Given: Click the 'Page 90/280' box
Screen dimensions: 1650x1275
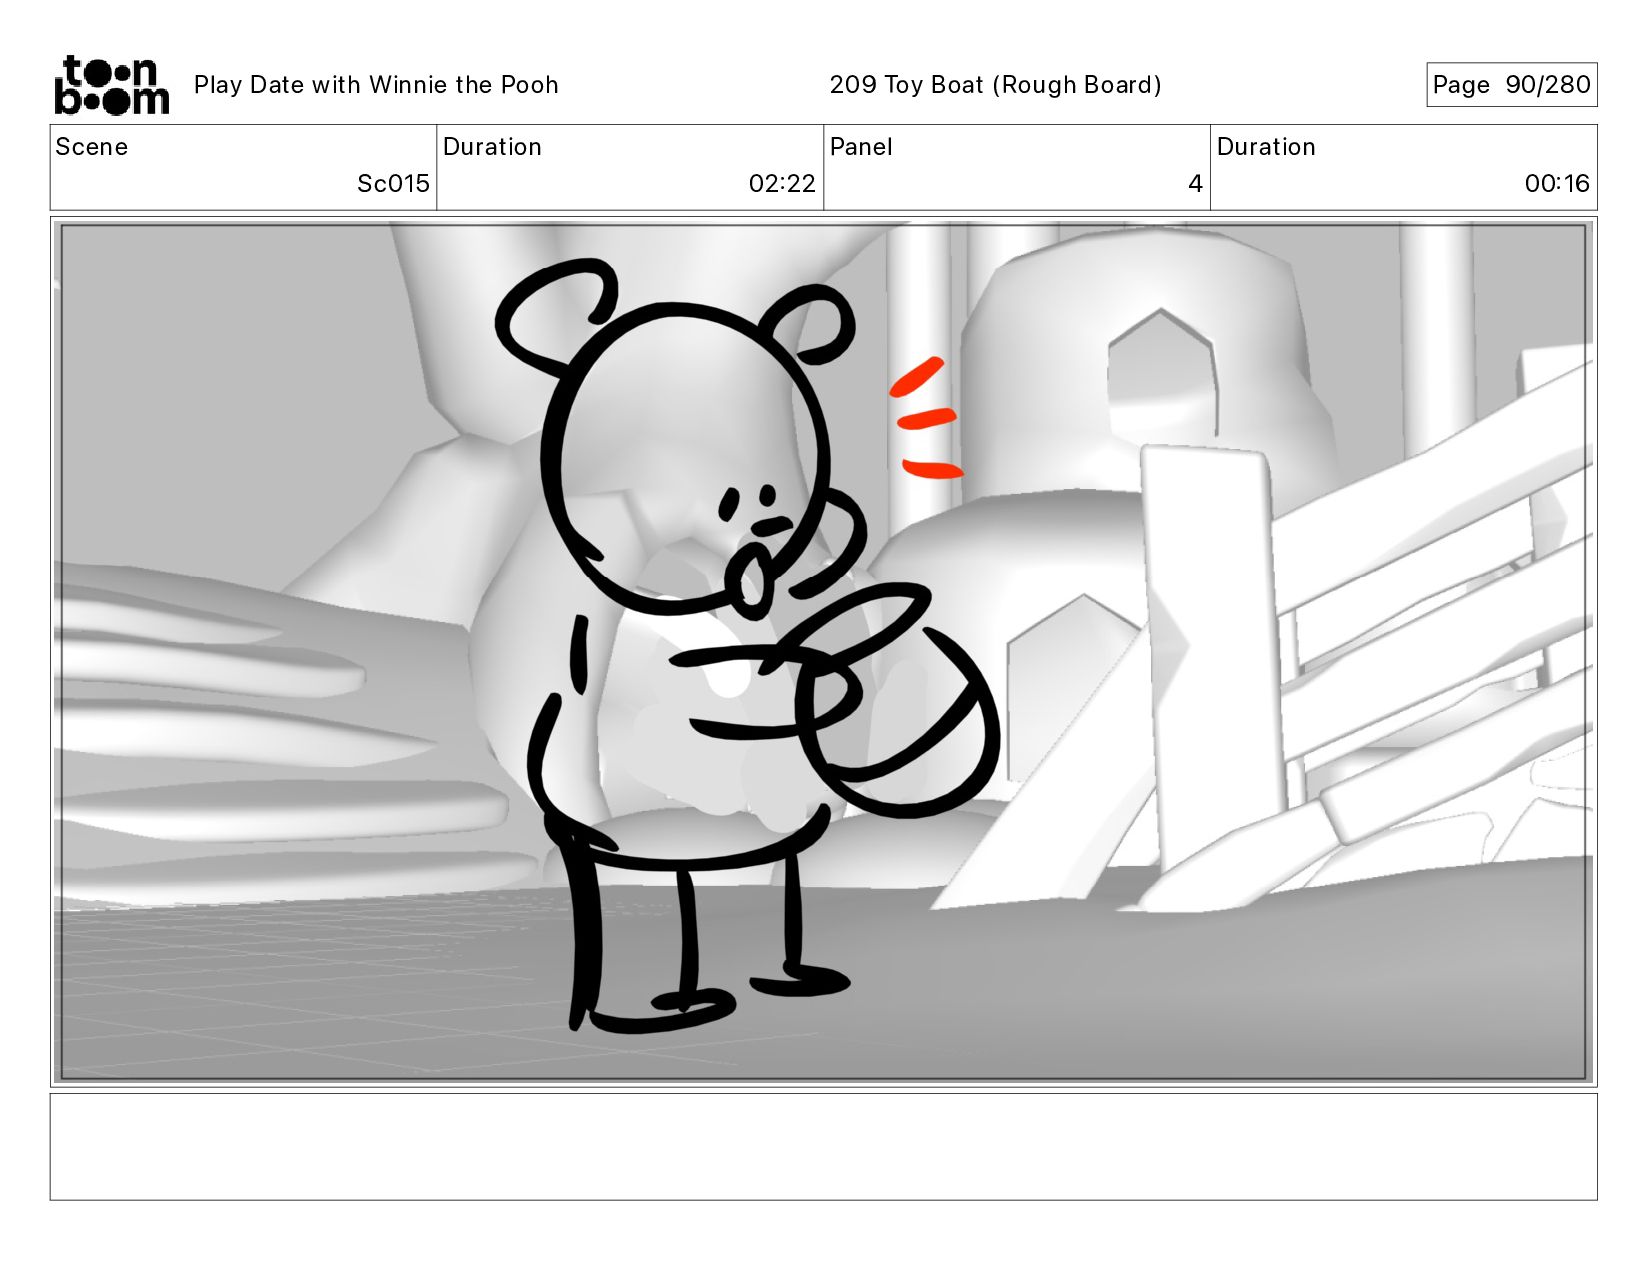Looking at the screenshot, I should pyautogui.click(x=1511, y=85).
